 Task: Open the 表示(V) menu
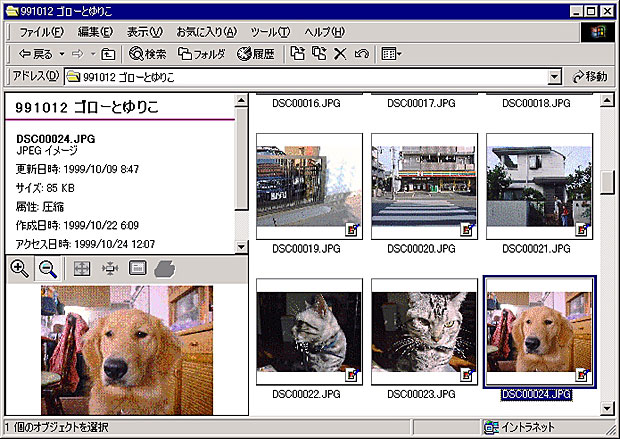144,32
